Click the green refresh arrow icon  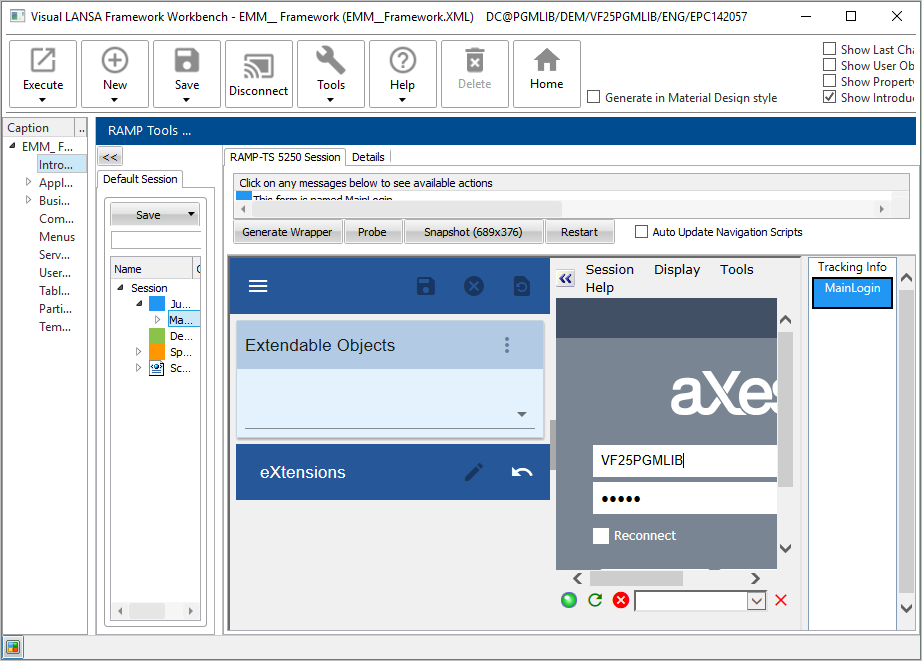click(x=595, y=600)
